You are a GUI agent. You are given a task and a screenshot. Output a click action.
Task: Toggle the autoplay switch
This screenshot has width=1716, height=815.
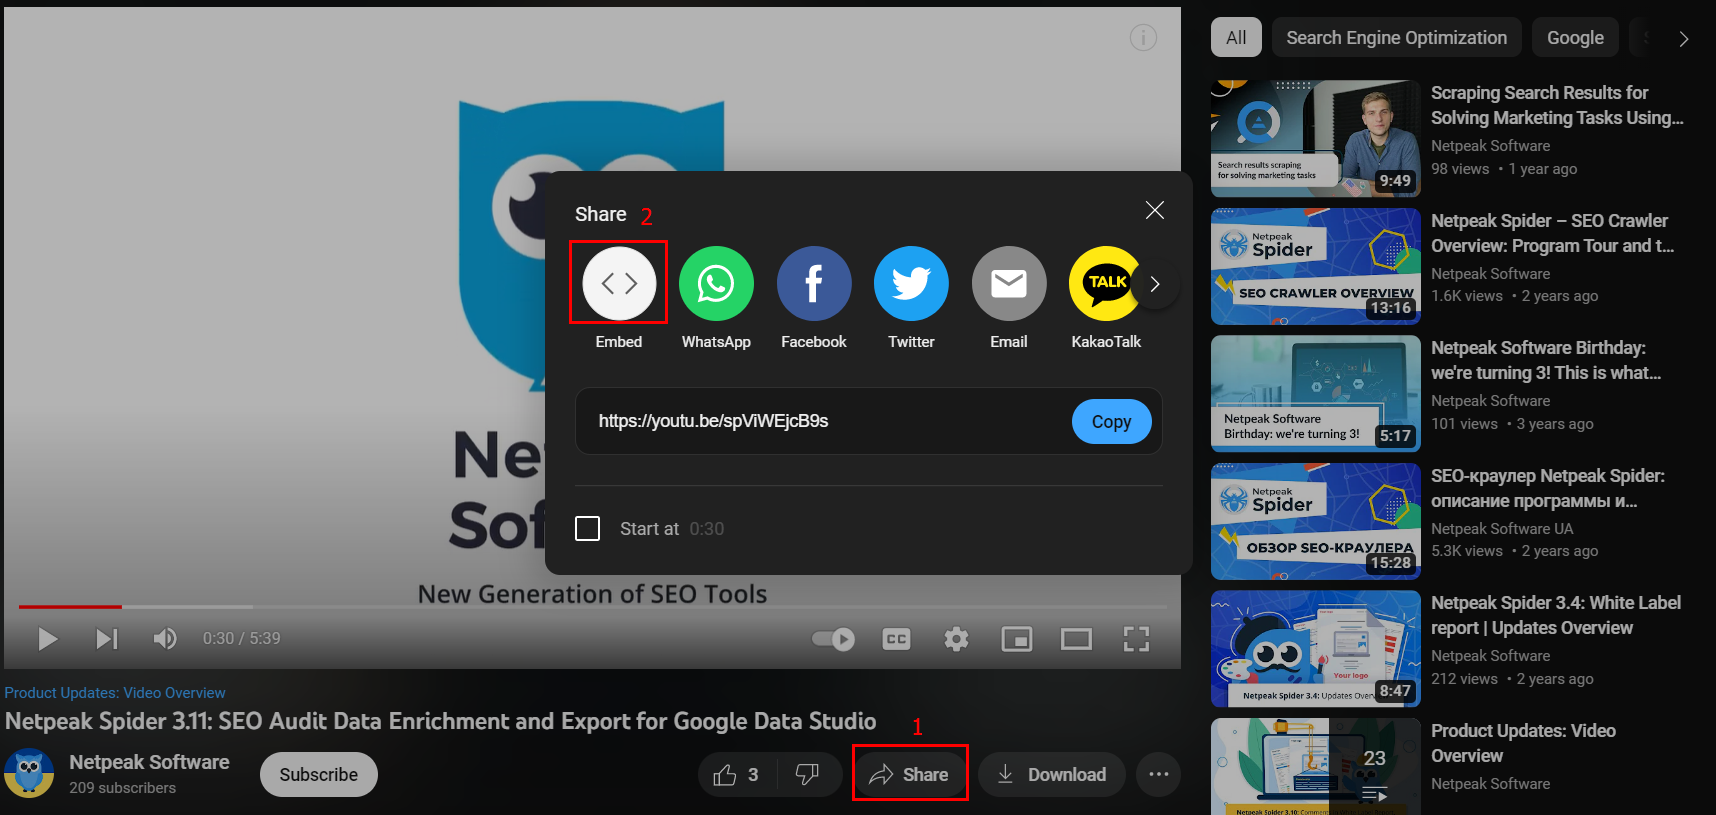(833, 639)
